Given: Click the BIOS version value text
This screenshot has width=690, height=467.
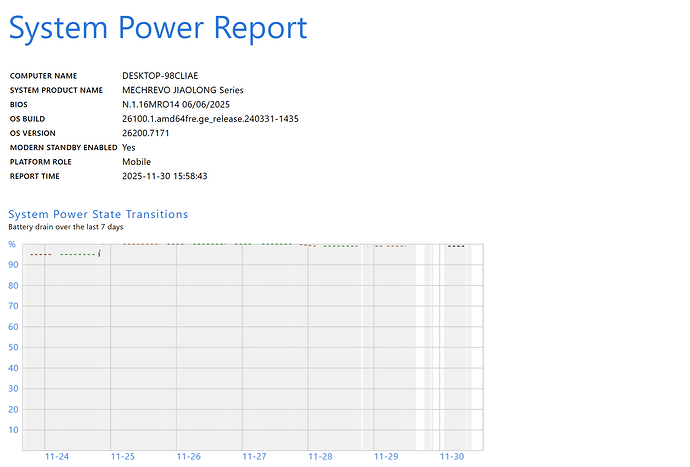Looking at the screenshot, I should click(x=176, y=105).
